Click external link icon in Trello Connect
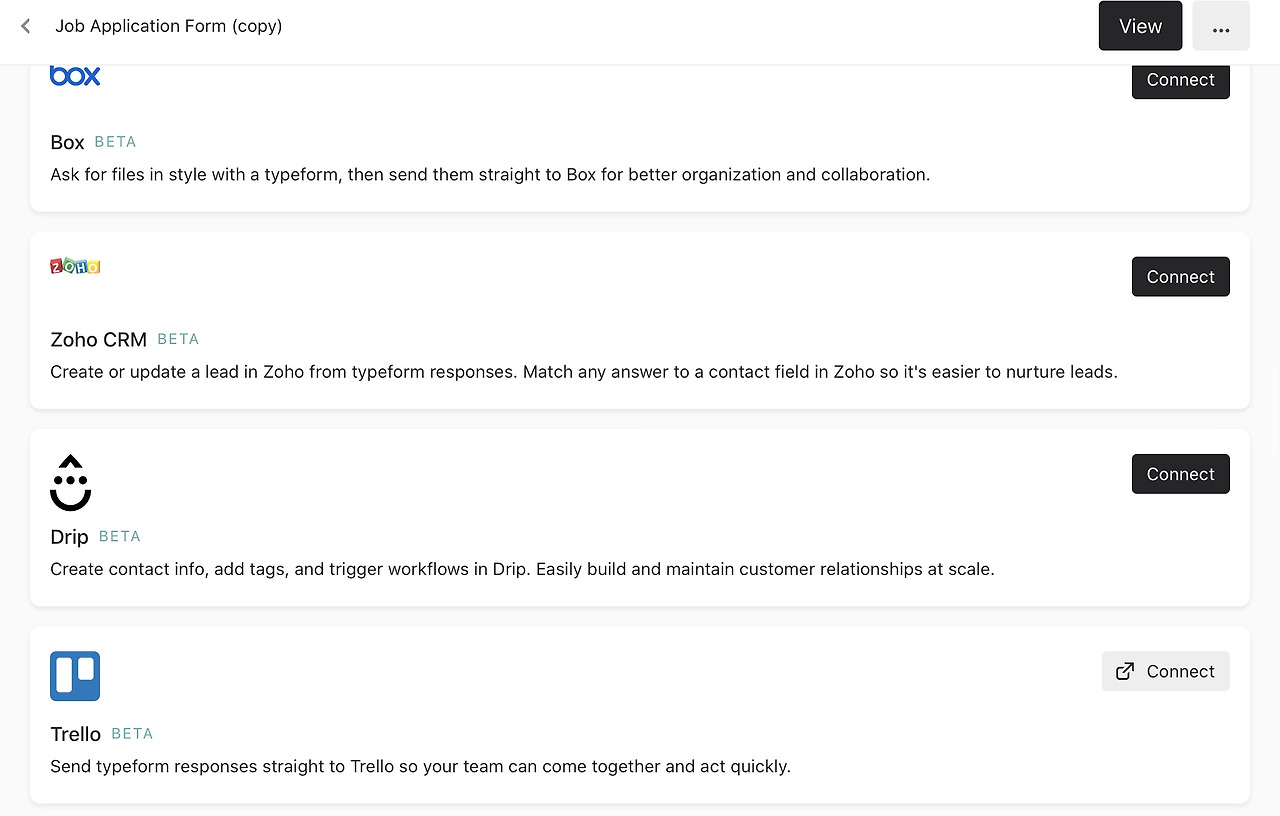Image resolution: width=1280 pixels, height=816 pixels. tap(1125, 671)
